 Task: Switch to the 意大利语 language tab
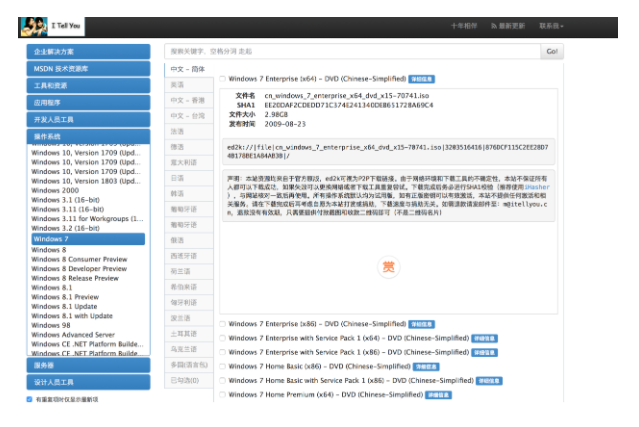pyautogui.click(x=189, y=163)
